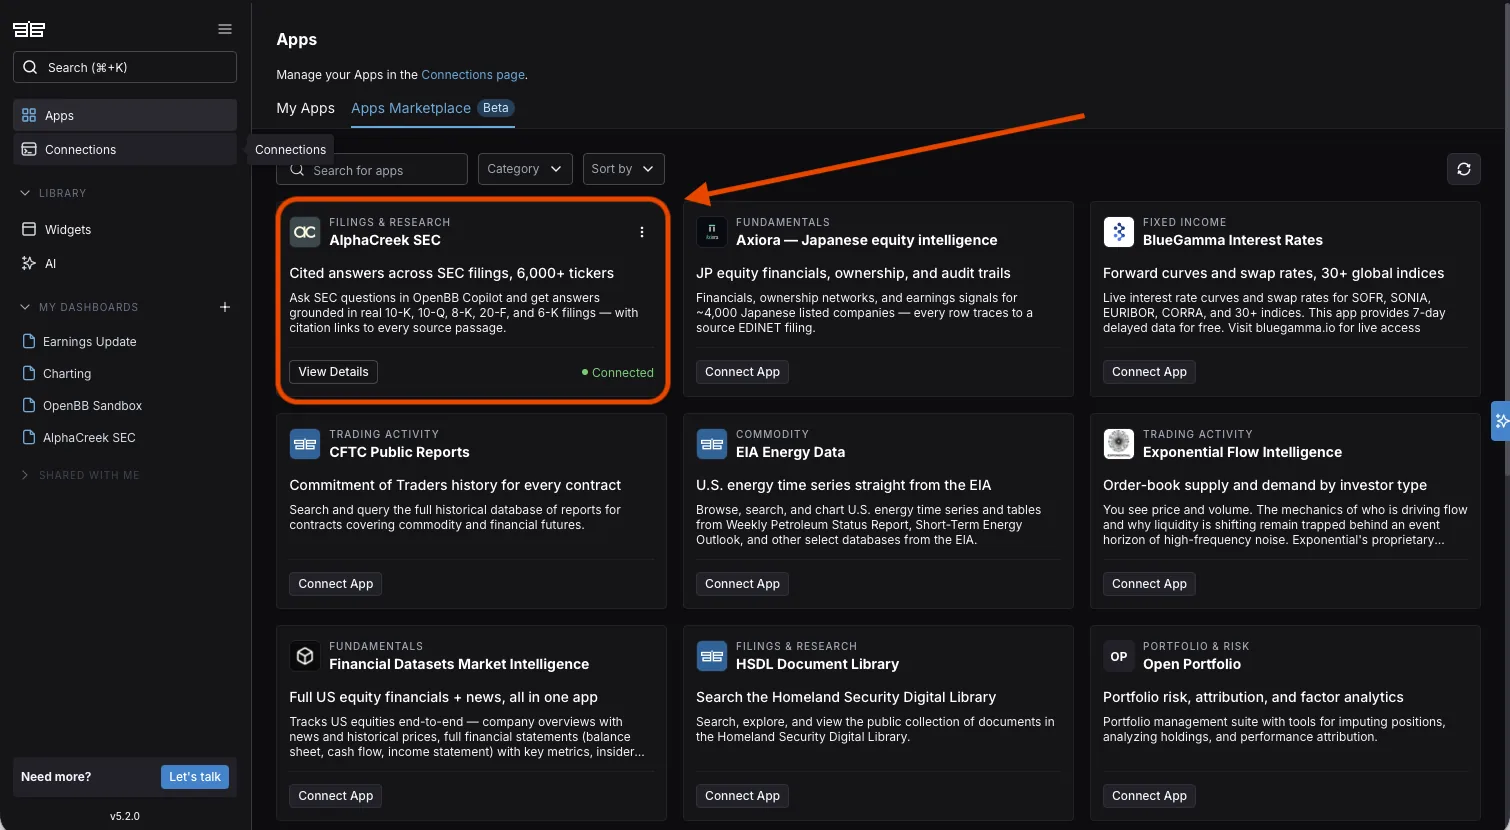Collapse the MY DASHBOARDS section
This screenshot has width=1510, height=830.
(26, 307)
